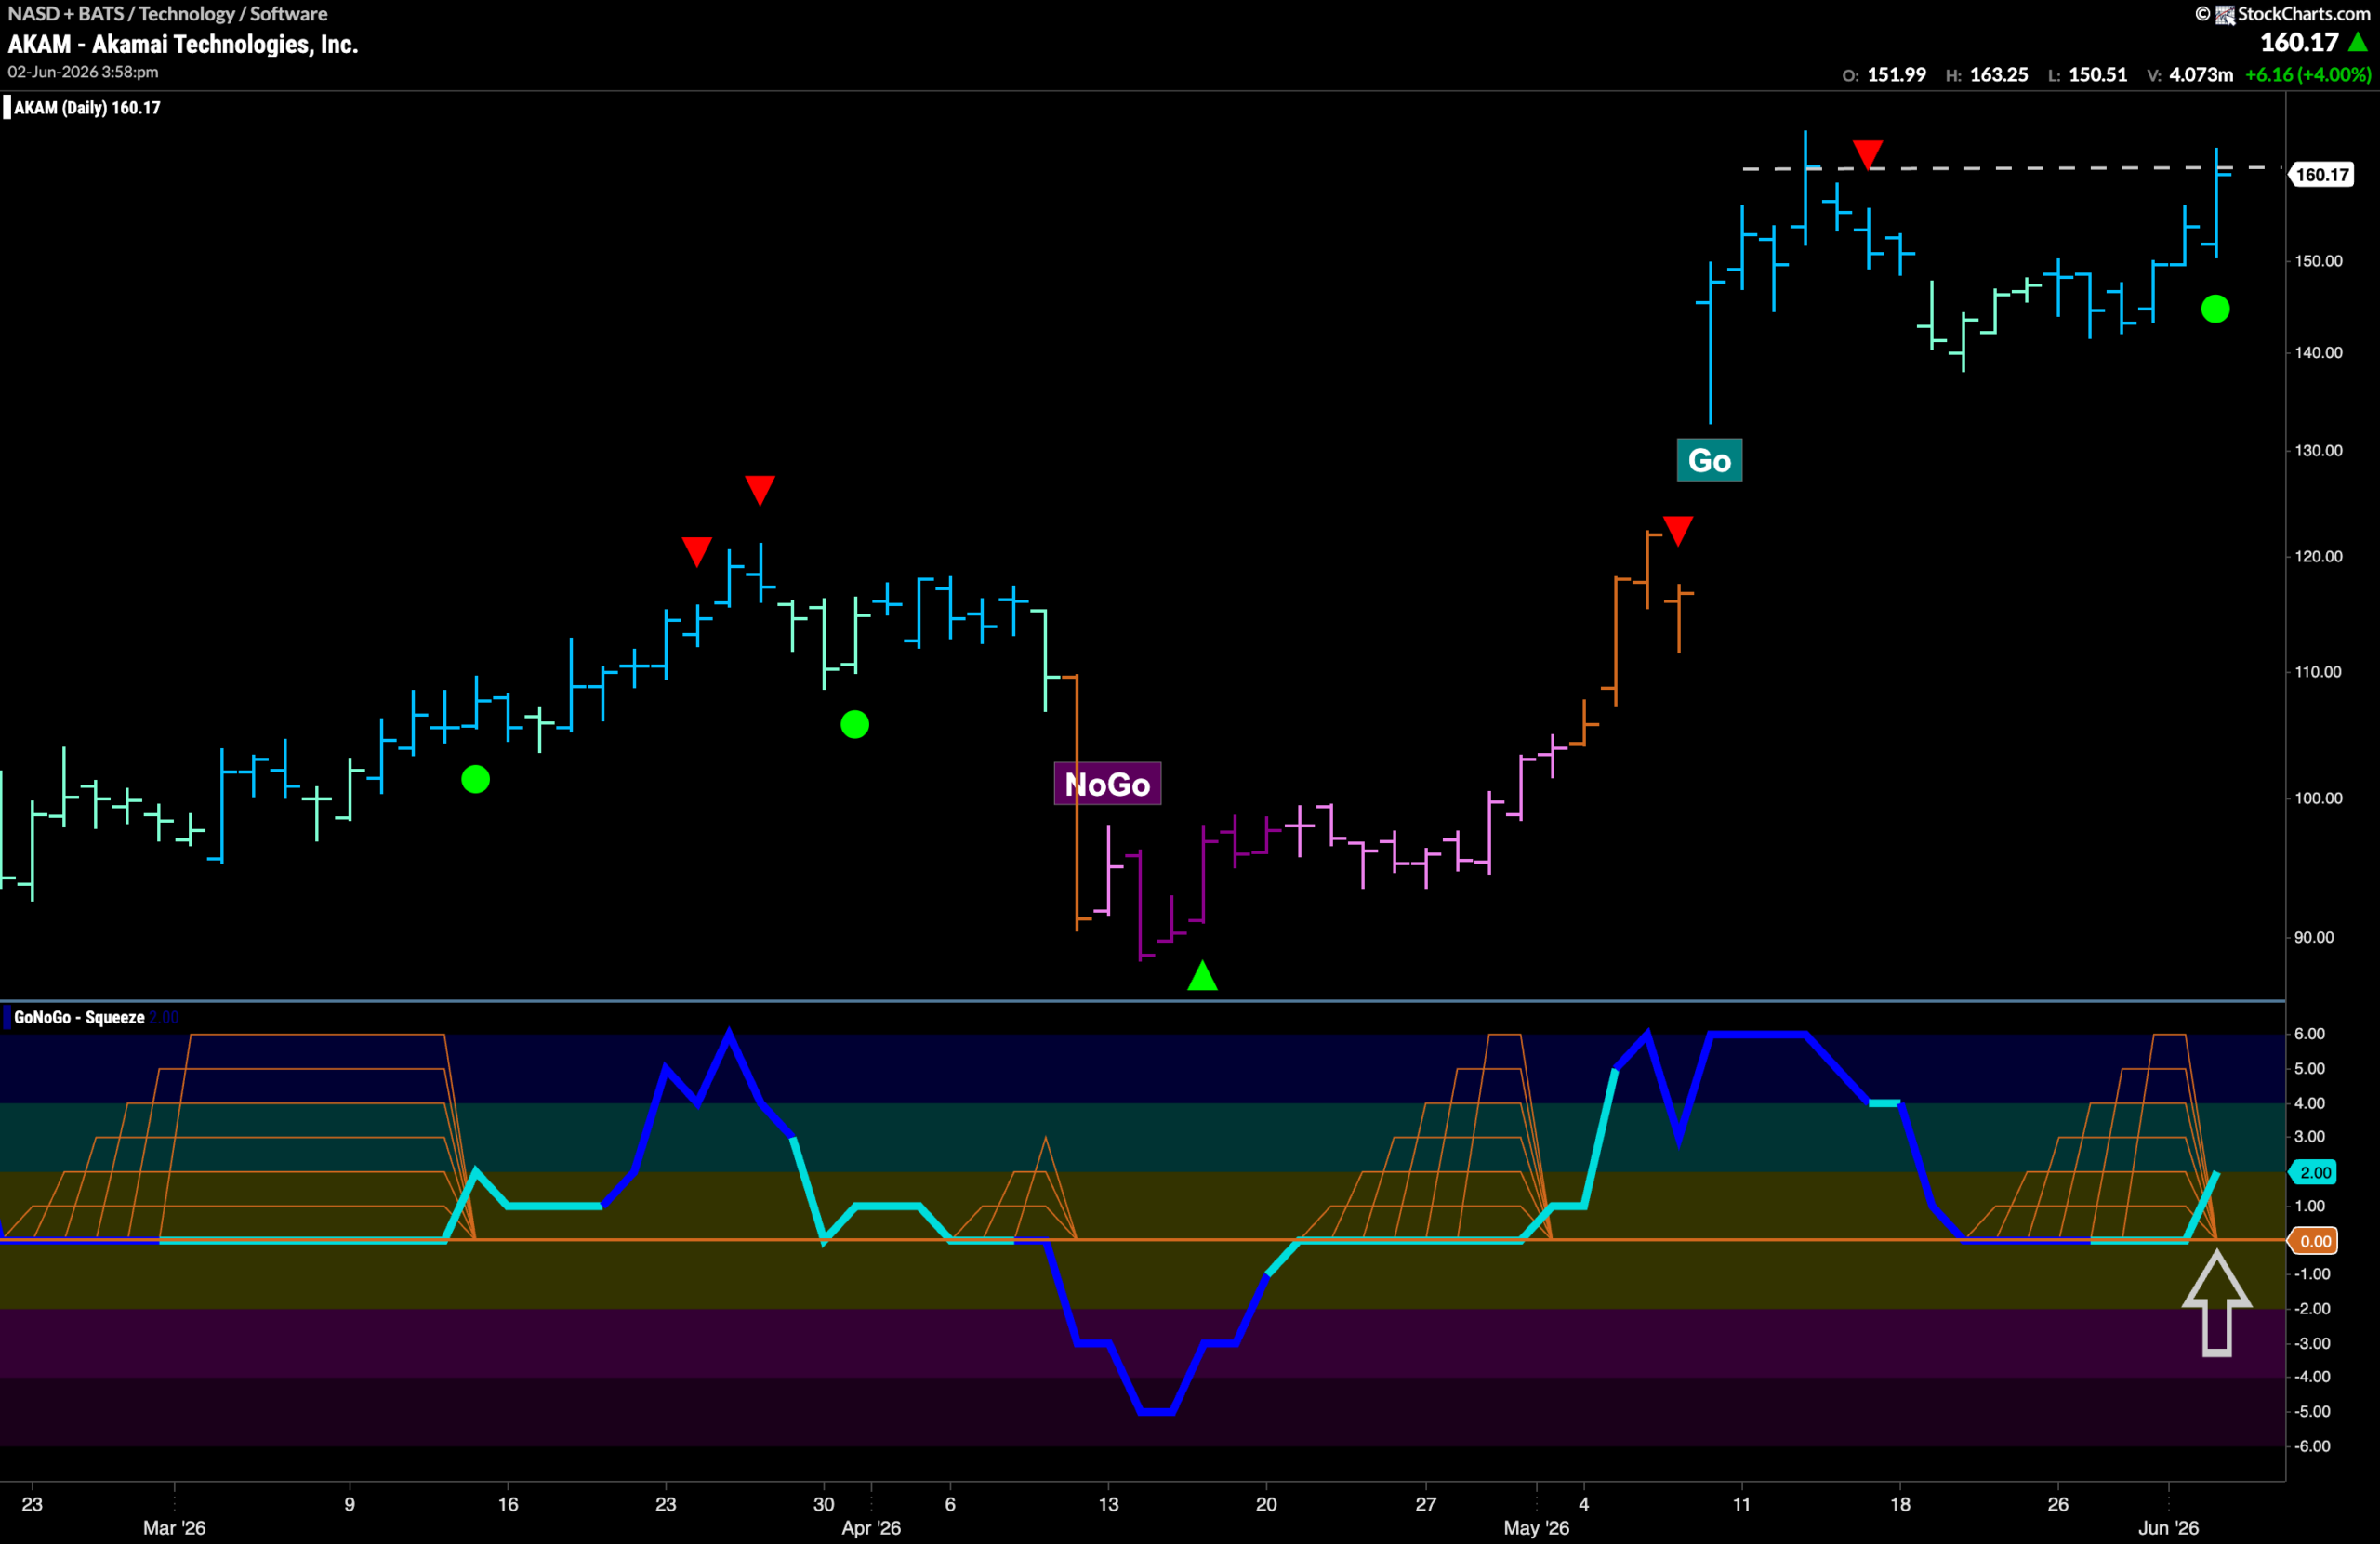Click the green circle near June price bars

(2215, 309)
